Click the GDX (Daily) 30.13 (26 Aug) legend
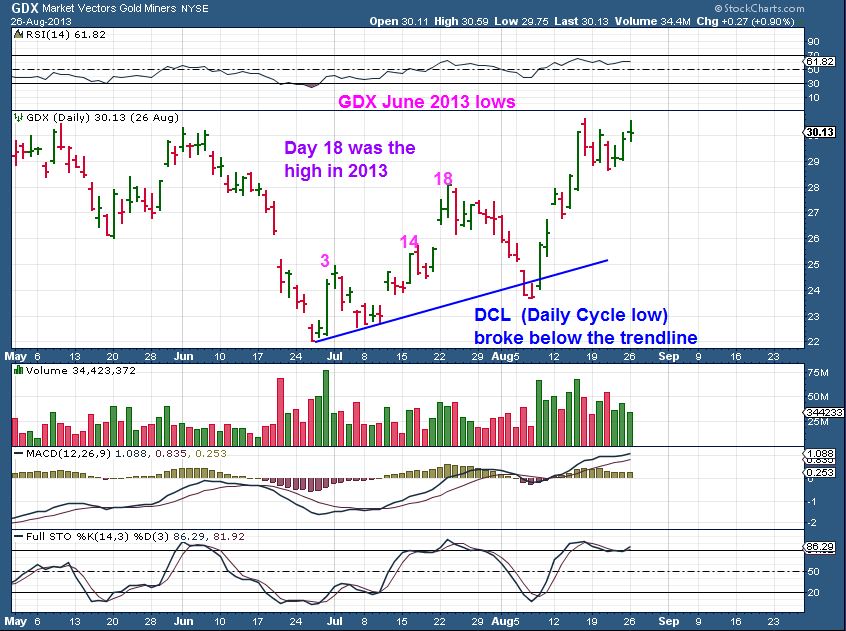Image resolution: width=846 pixels, height=631 pixels. tap(103, 118)
